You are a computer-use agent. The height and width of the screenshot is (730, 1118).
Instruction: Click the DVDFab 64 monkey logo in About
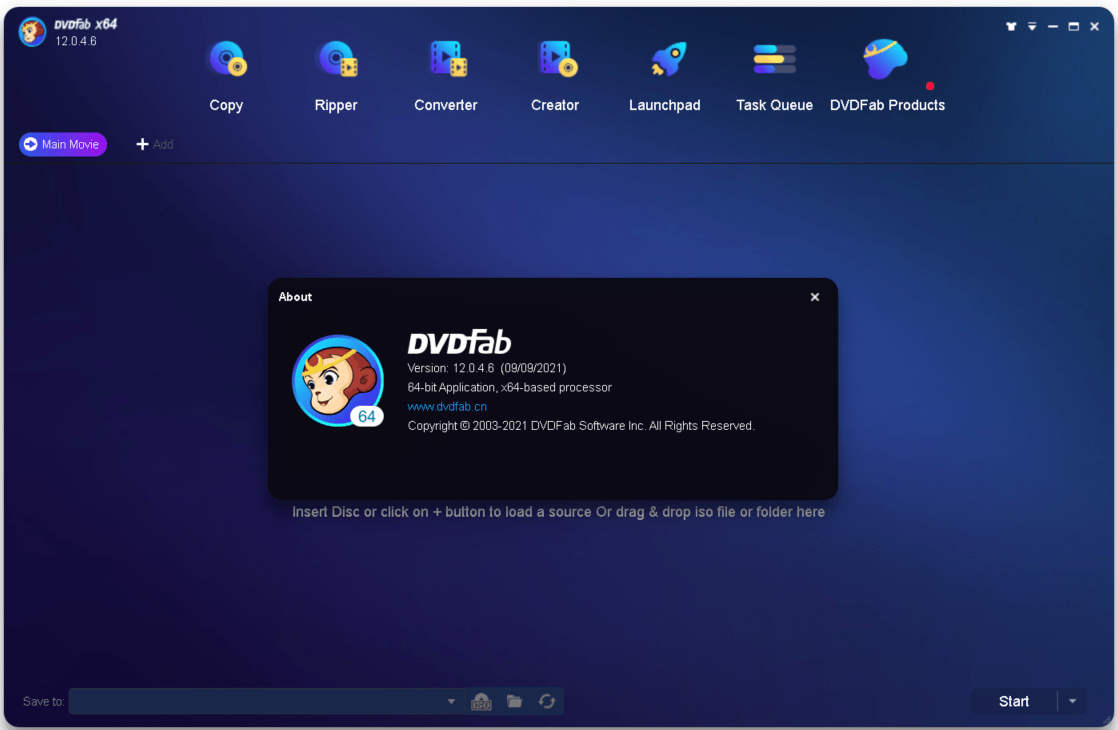(338, 381)
